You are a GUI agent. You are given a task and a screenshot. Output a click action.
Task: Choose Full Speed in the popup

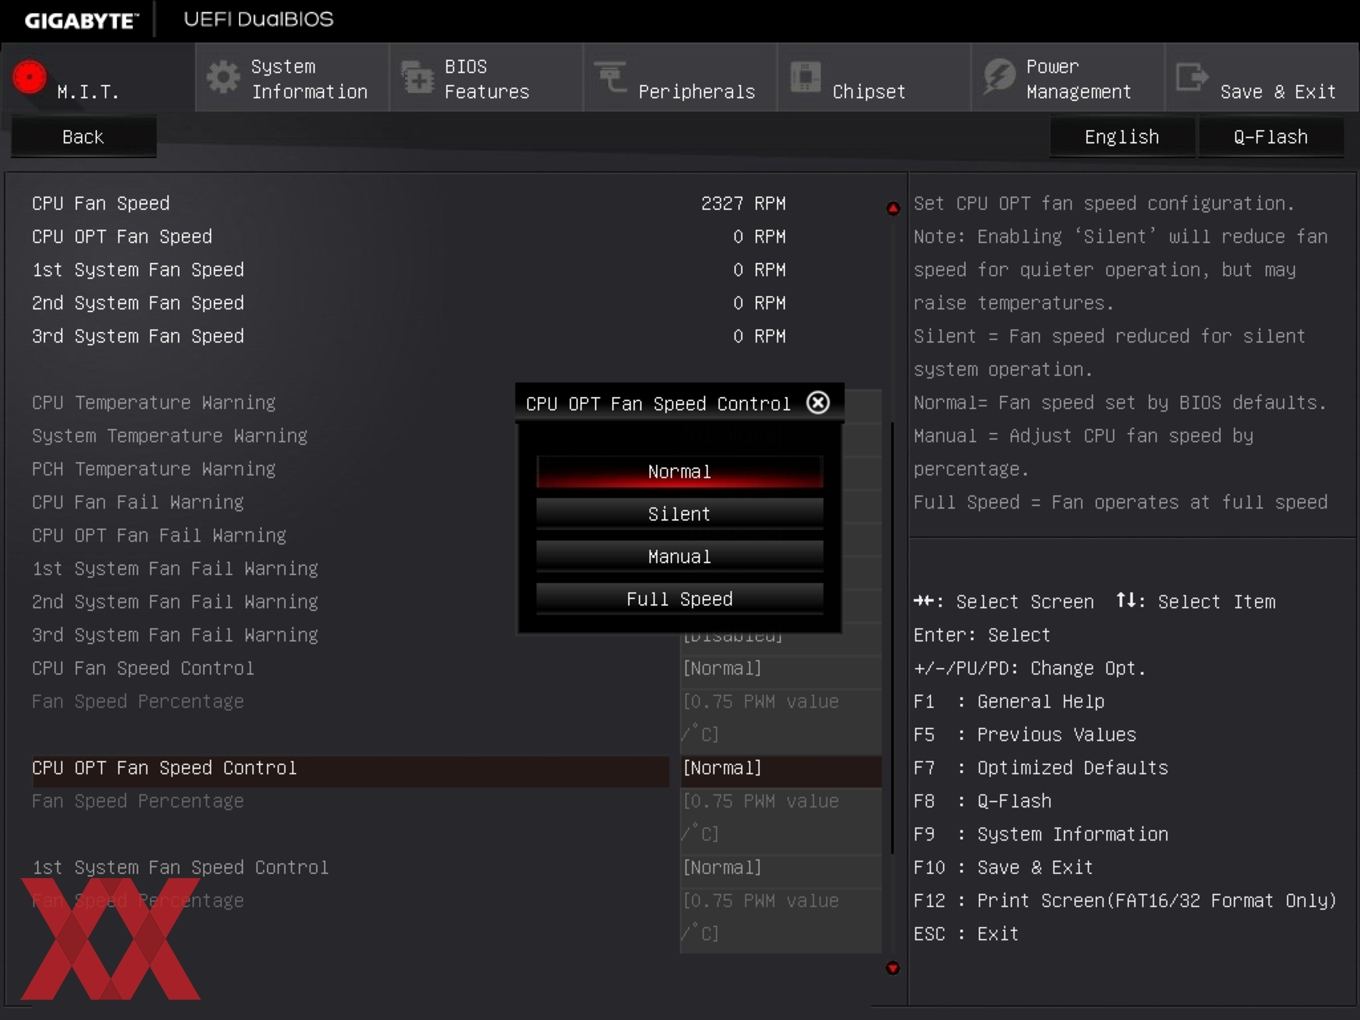coord(679,599)
